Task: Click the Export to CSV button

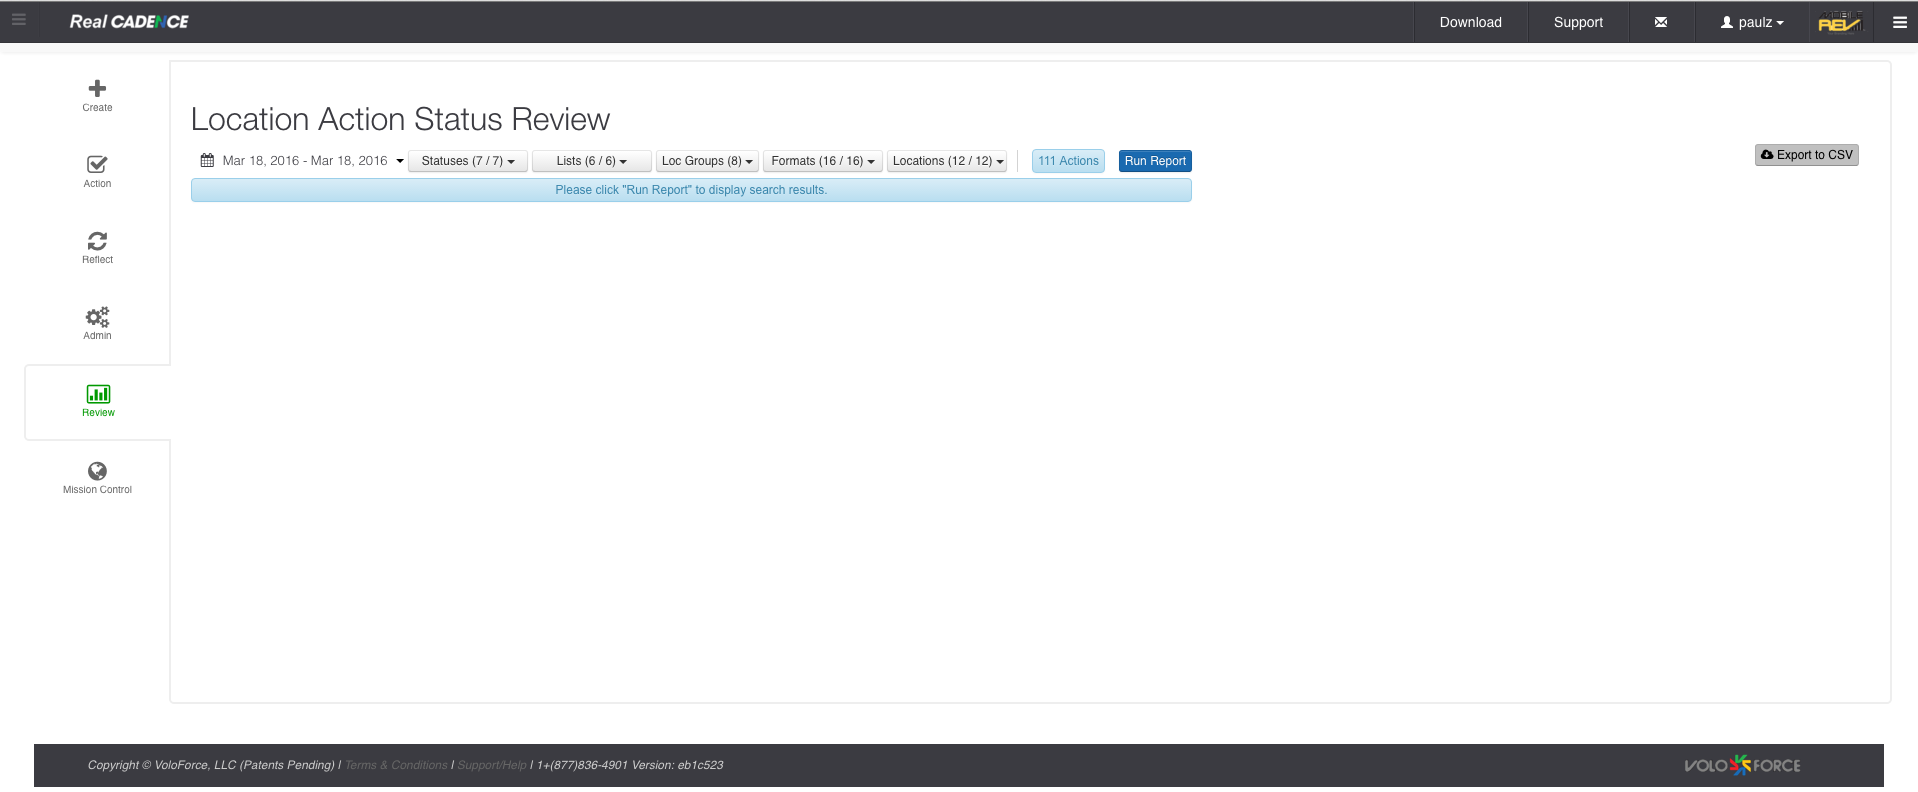Action: point(1806,155)
